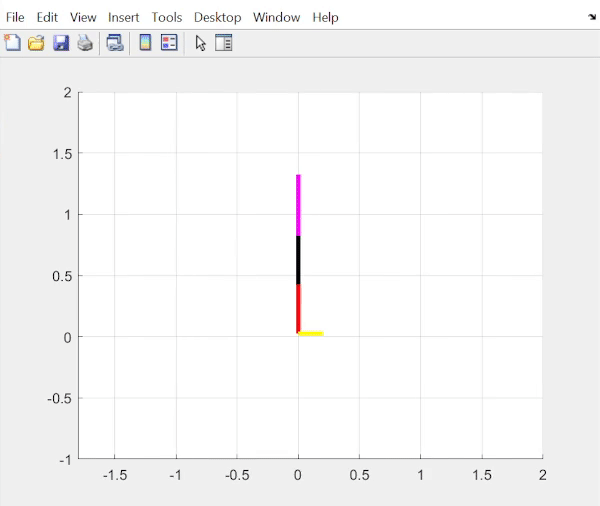This screenshot has width=600, height=506.
Task: Insert a colorbar using toolbar icon
Action: click(145, 42)
